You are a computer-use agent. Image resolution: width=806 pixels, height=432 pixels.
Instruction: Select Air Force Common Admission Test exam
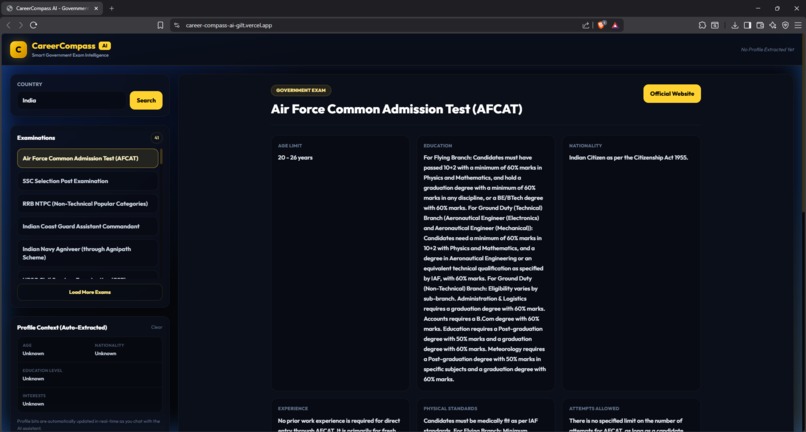click(87, 158)
